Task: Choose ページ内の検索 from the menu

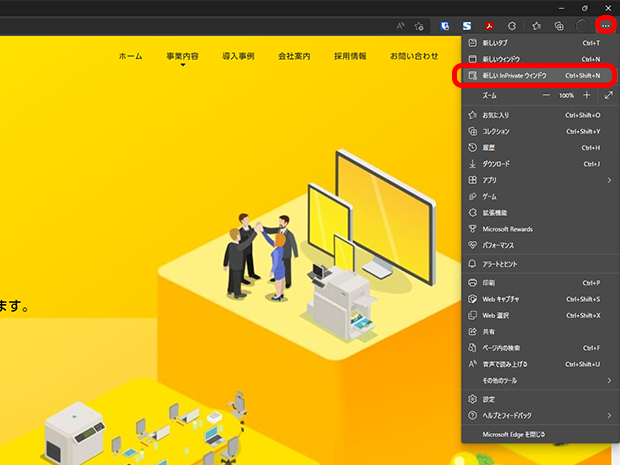Action: [541, 348]
